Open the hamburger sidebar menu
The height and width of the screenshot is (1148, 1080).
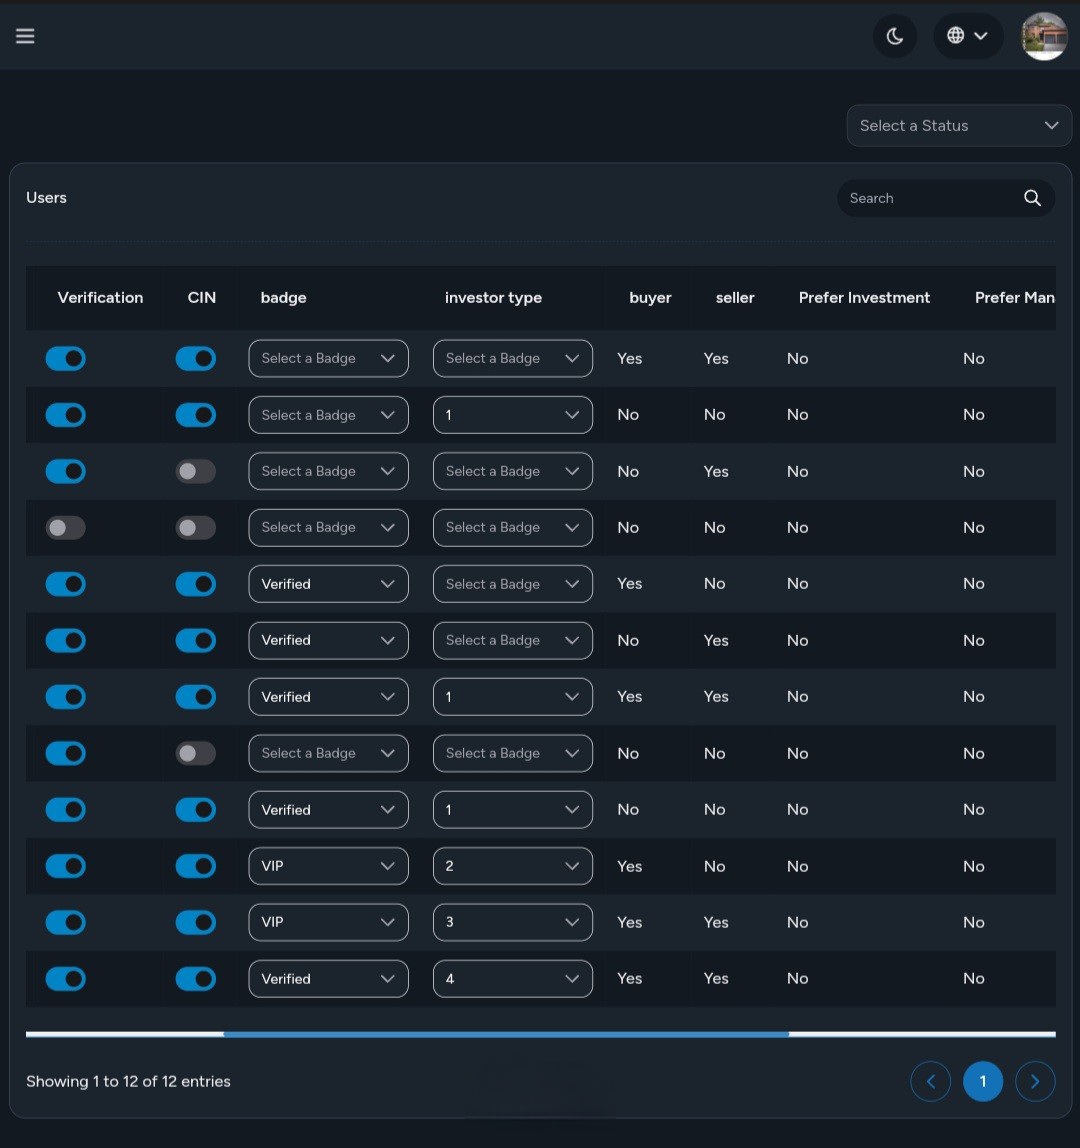[25, 36]
